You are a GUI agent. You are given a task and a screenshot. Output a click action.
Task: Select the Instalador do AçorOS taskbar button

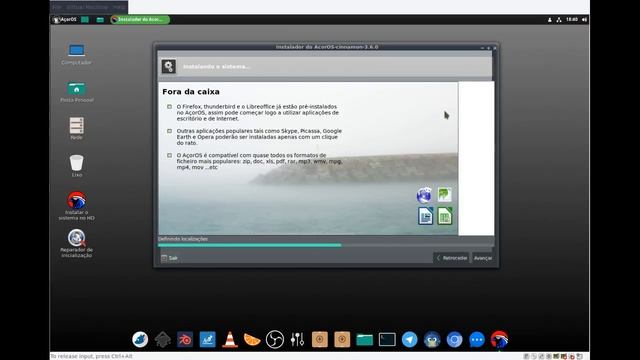click(140, 20)
